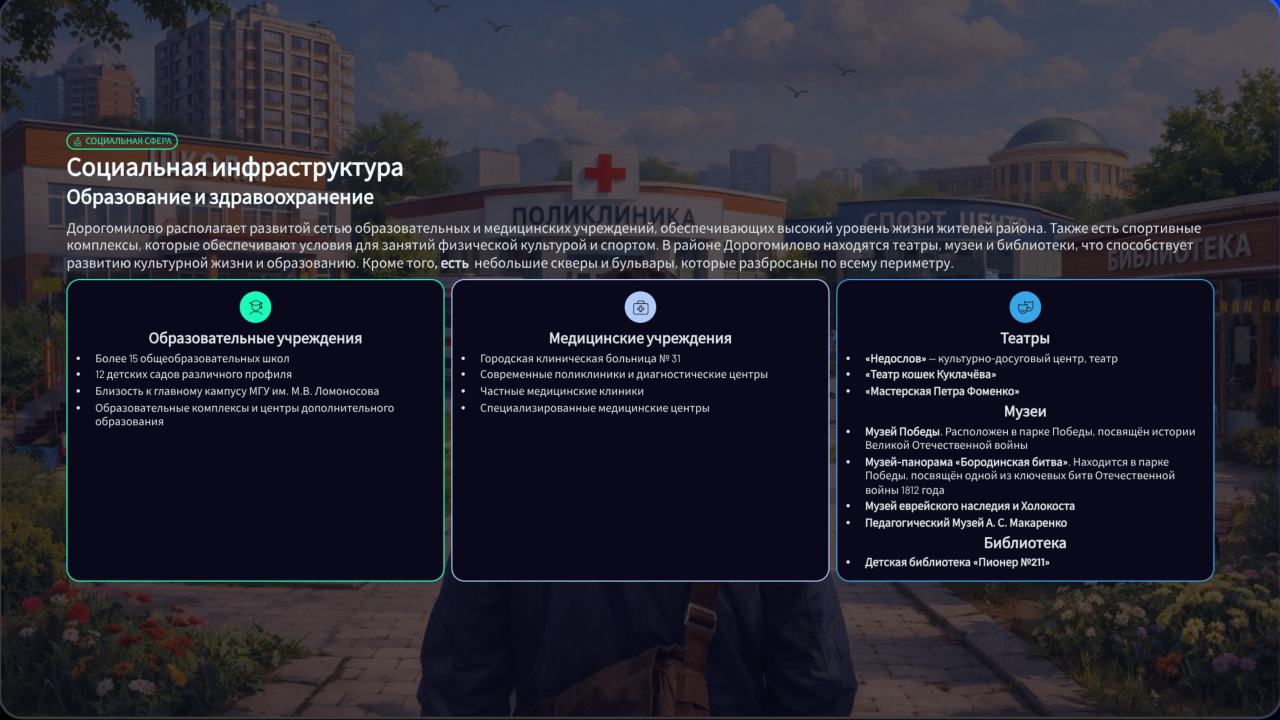Image resolution: width=1280 pixels, height=720 pixels.
Task: Select the heading «Образовательные учреждения»
Action: click(255, 338)
